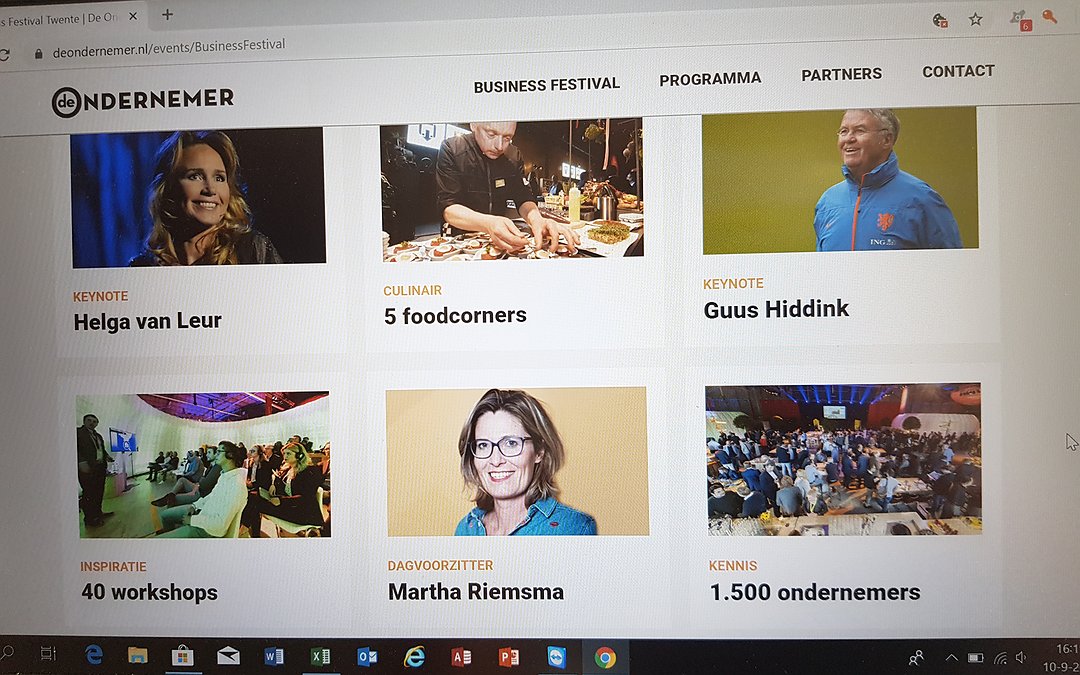Screen dimensions: 1080x675
Task: Open the CONTACT navigation link
Action: click(x=958, y=71)
